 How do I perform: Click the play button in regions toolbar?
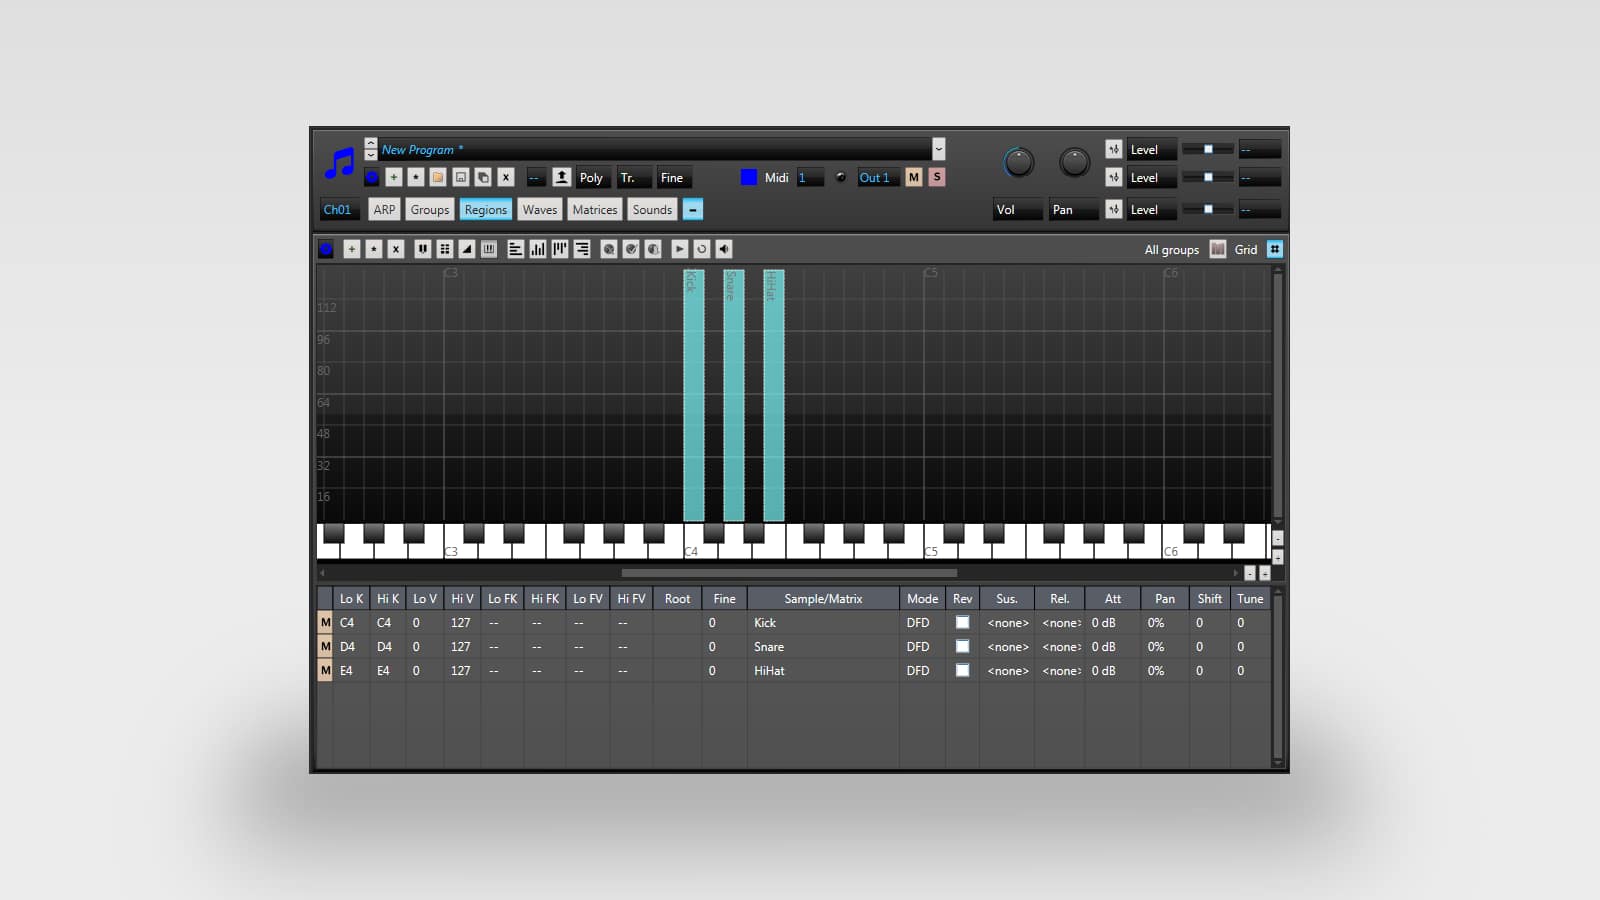679,249
